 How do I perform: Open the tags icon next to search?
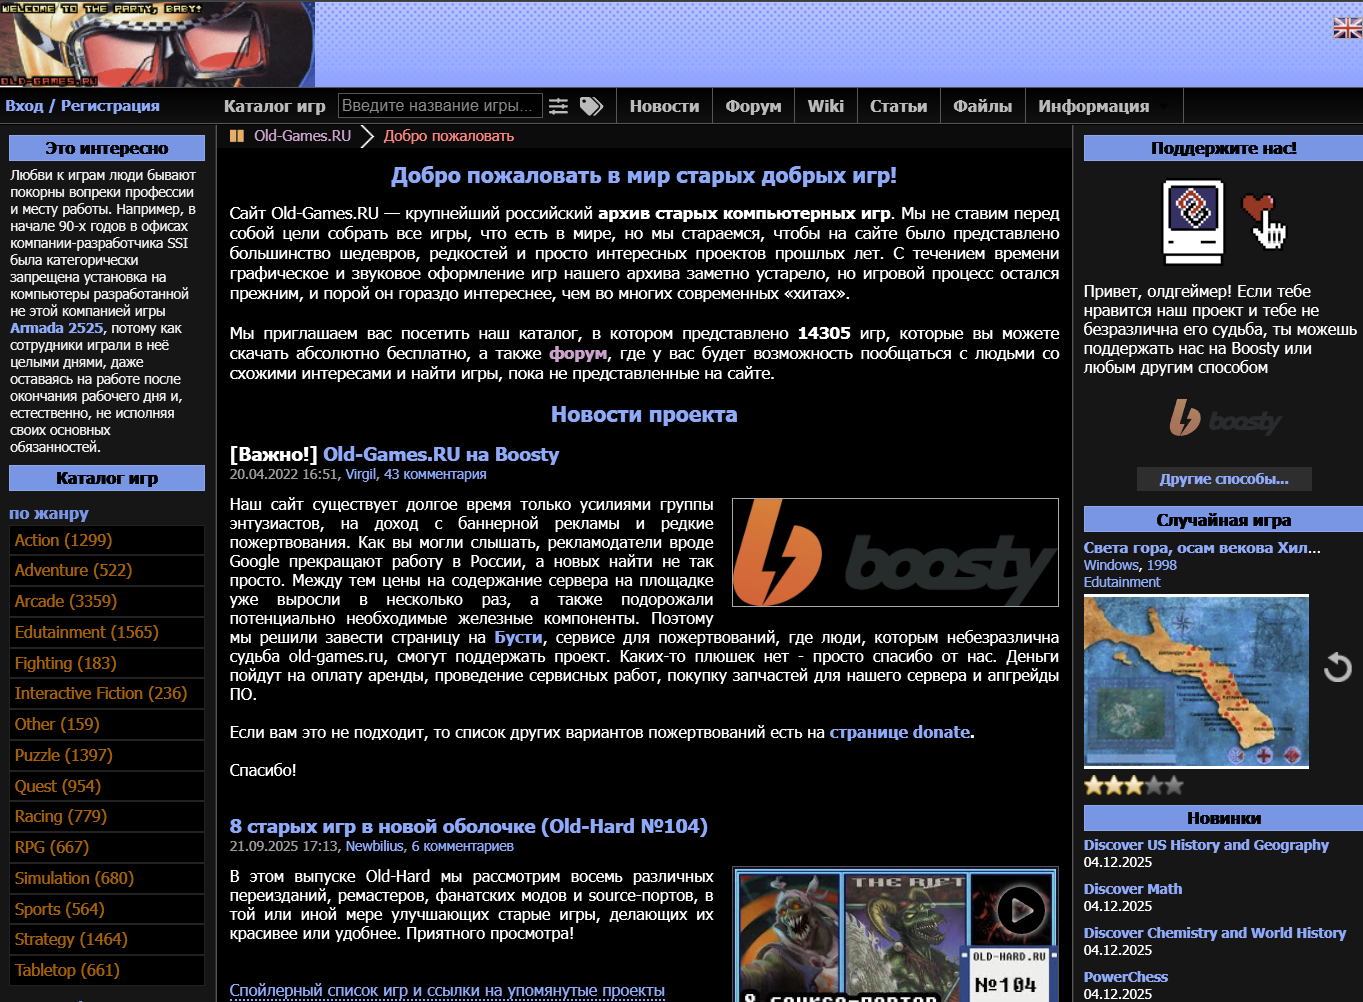592,106
